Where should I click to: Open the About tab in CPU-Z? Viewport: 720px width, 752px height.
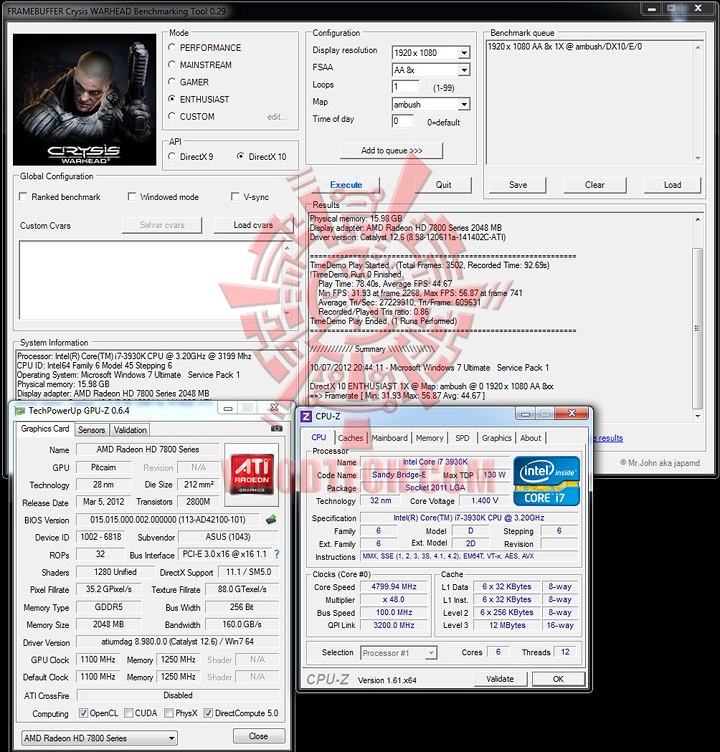click(x=531, y=438)
